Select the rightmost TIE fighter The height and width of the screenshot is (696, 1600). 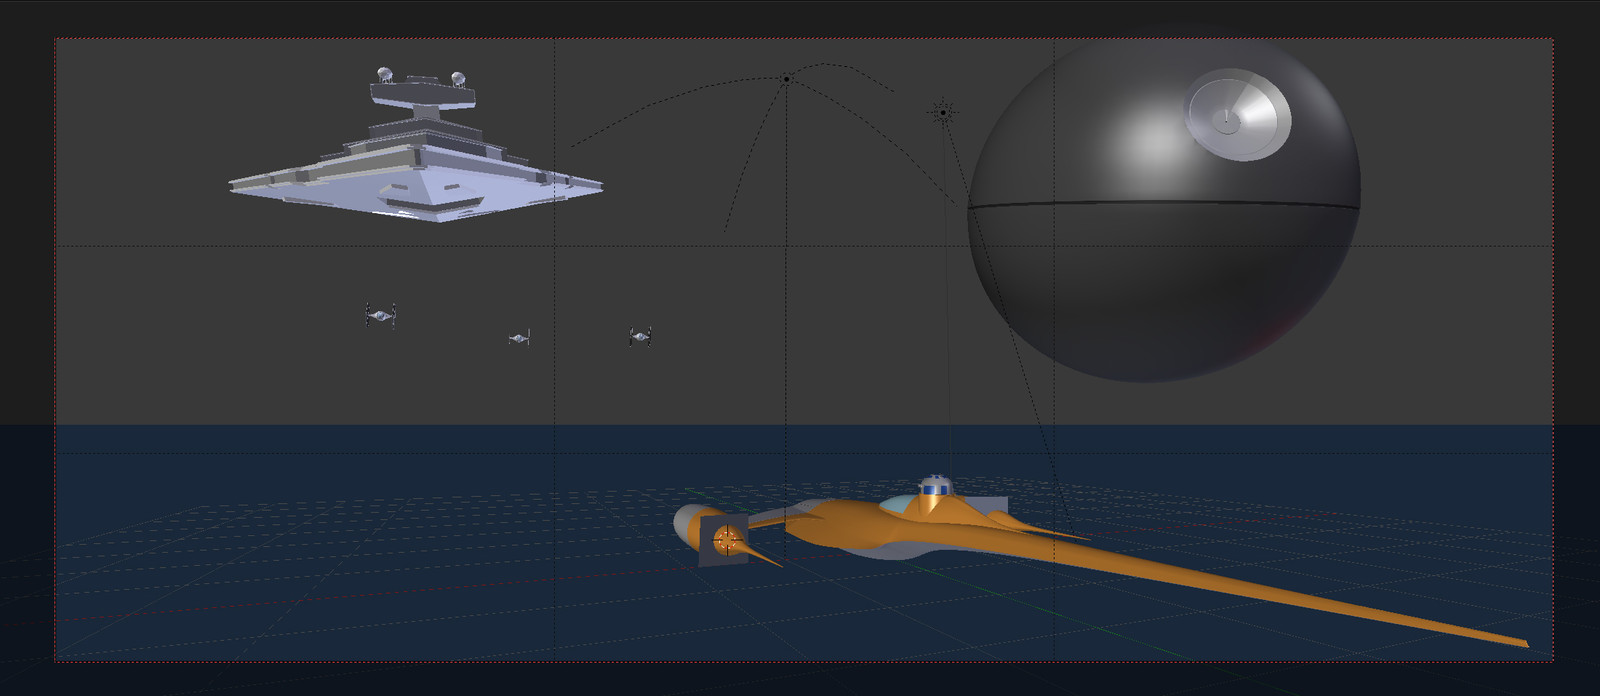click(641, 336)
